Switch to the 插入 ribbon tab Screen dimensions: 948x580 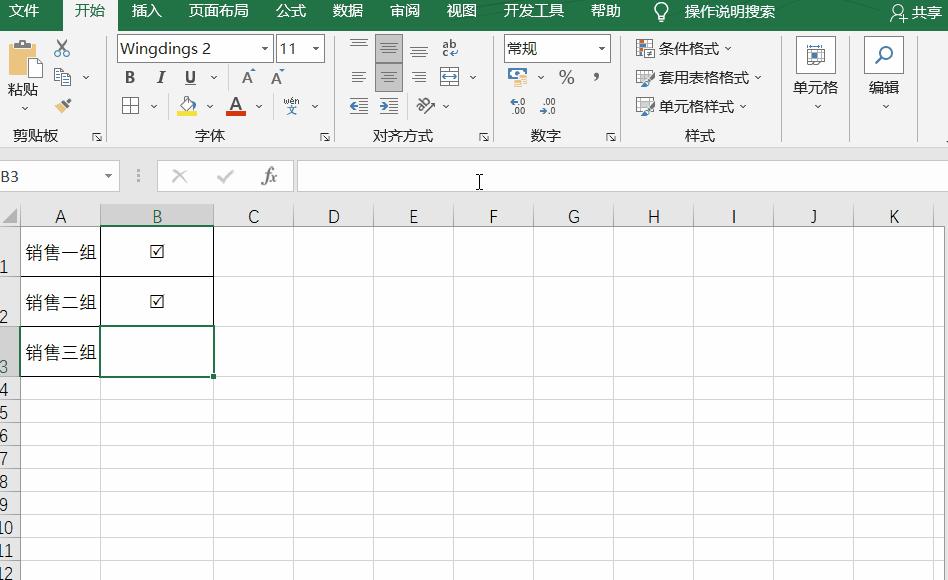(x=146, y=12)
